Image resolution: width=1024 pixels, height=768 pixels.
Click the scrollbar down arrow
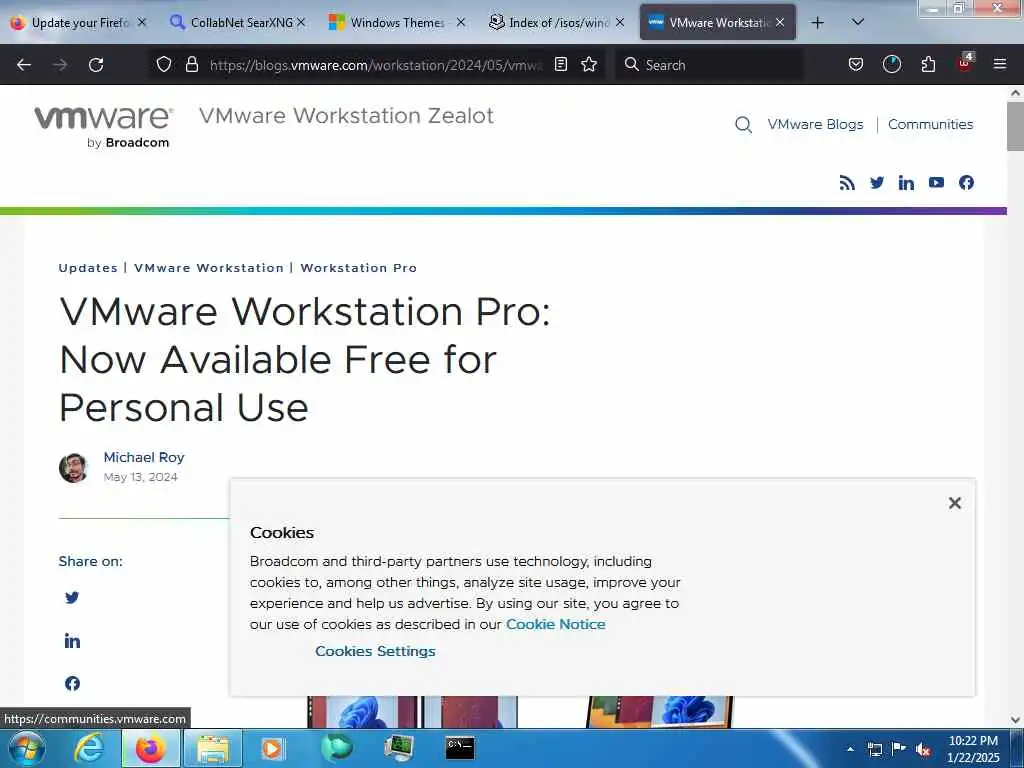[x=1015, y=720]
